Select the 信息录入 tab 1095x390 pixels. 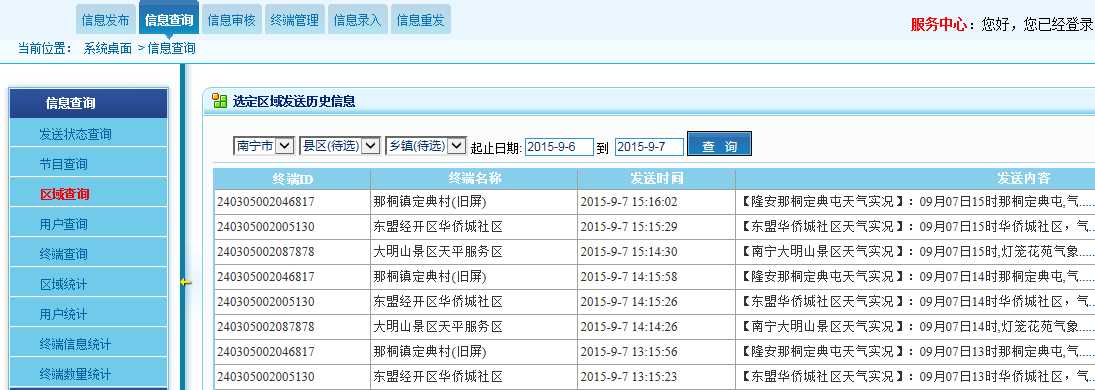coord(358,20)
